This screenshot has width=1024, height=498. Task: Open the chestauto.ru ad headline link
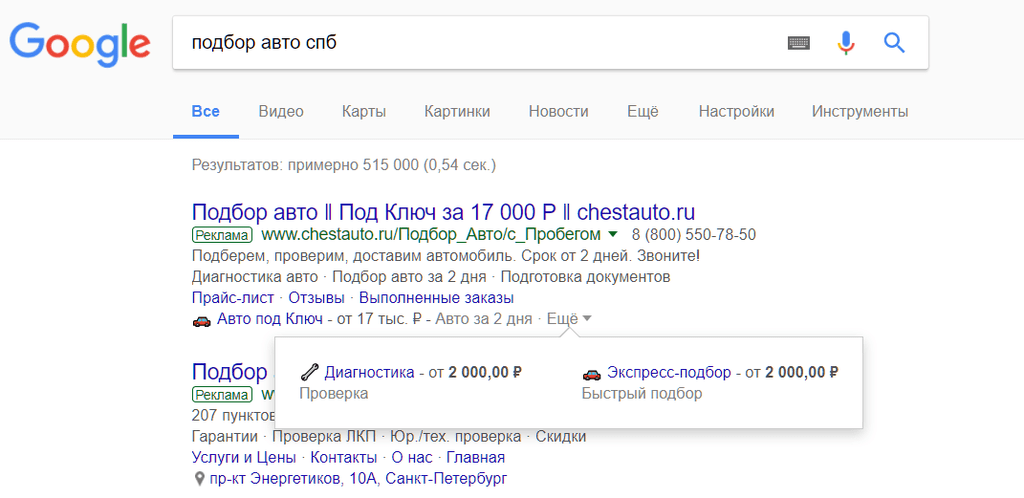(443, 212)
